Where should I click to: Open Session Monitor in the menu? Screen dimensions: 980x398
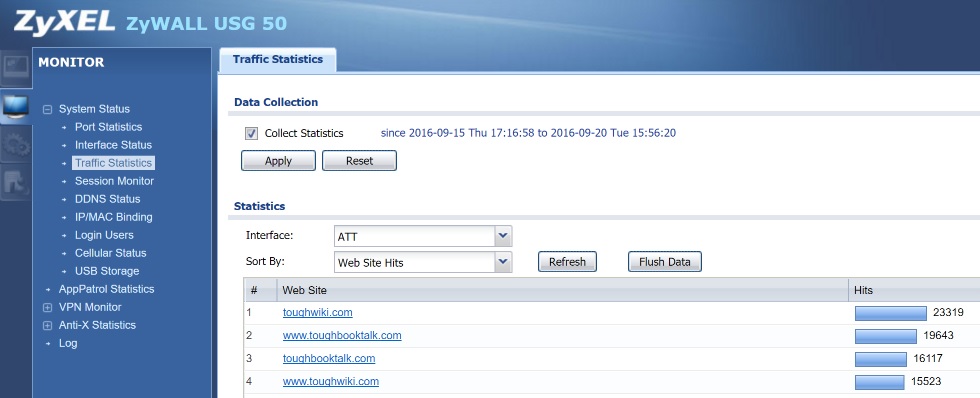(114, 181)
